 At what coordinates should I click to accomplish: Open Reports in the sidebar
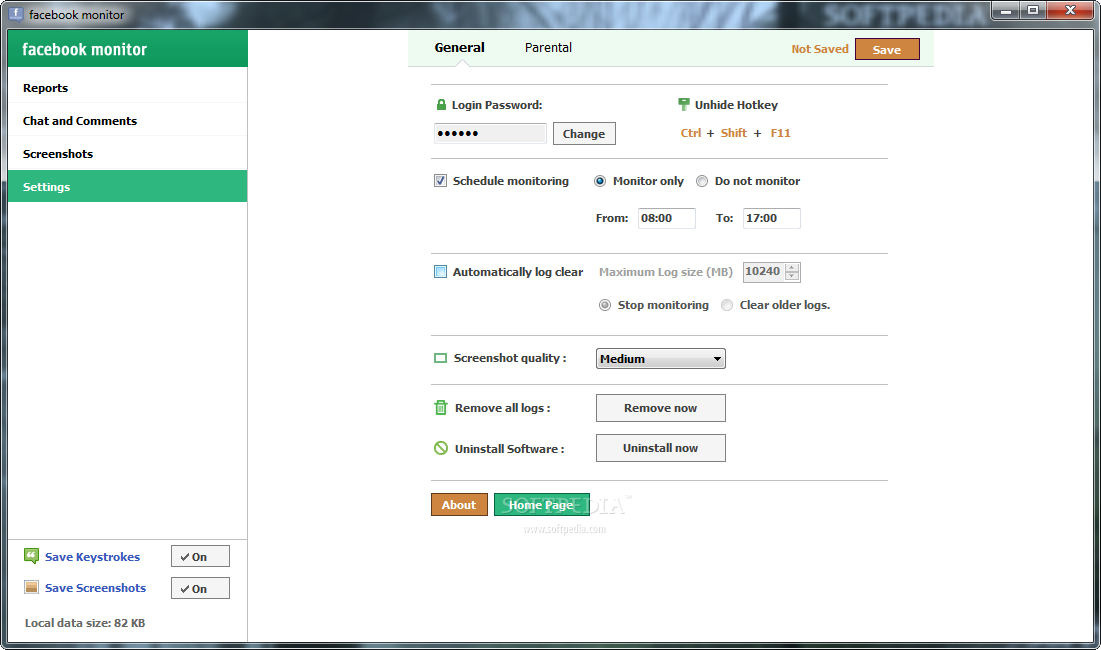tap(127, 88)
